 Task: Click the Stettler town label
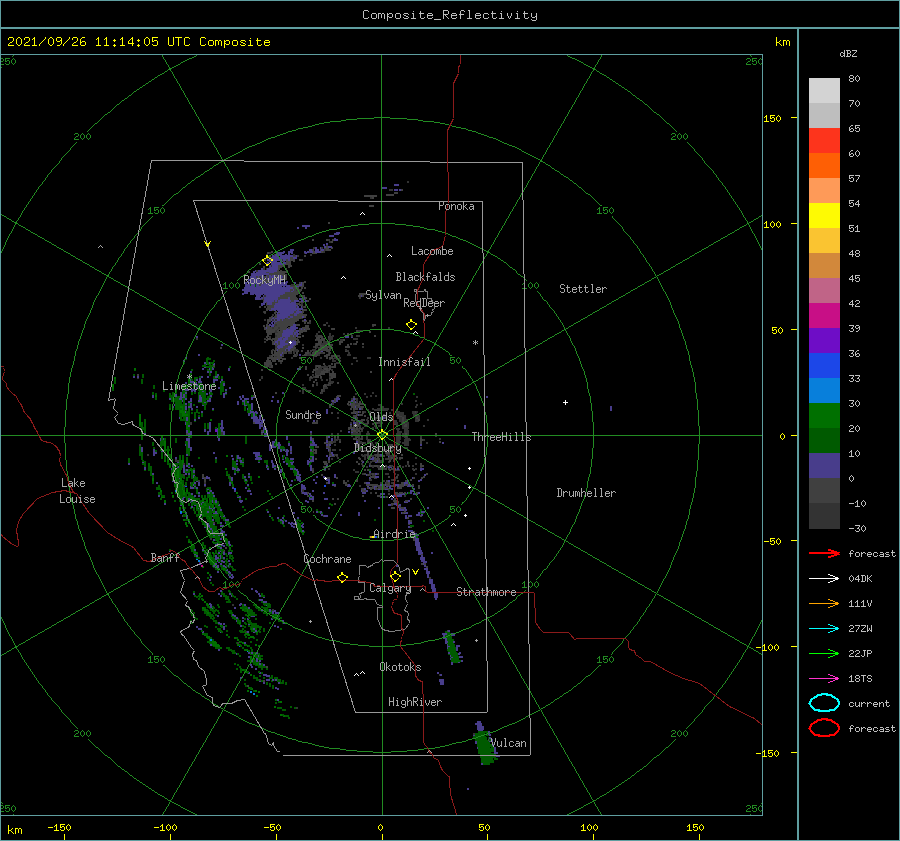click(583, 289)
